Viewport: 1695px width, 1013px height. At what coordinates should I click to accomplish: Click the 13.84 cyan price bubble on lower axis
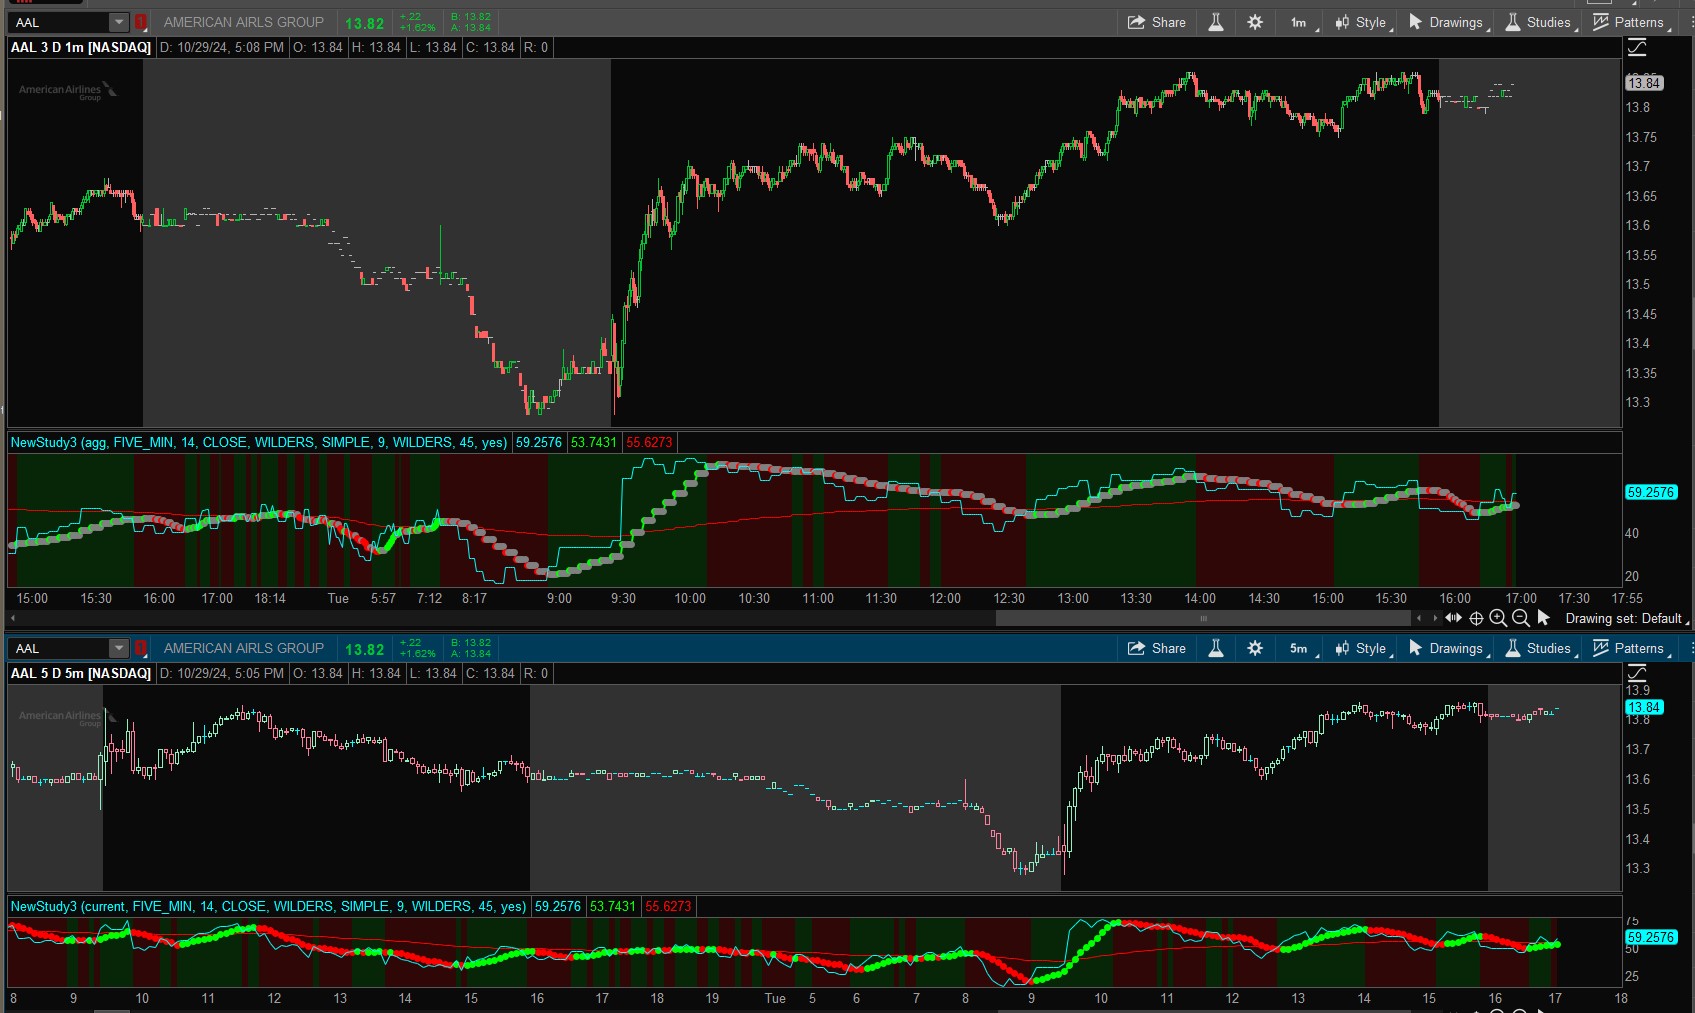1644,707
